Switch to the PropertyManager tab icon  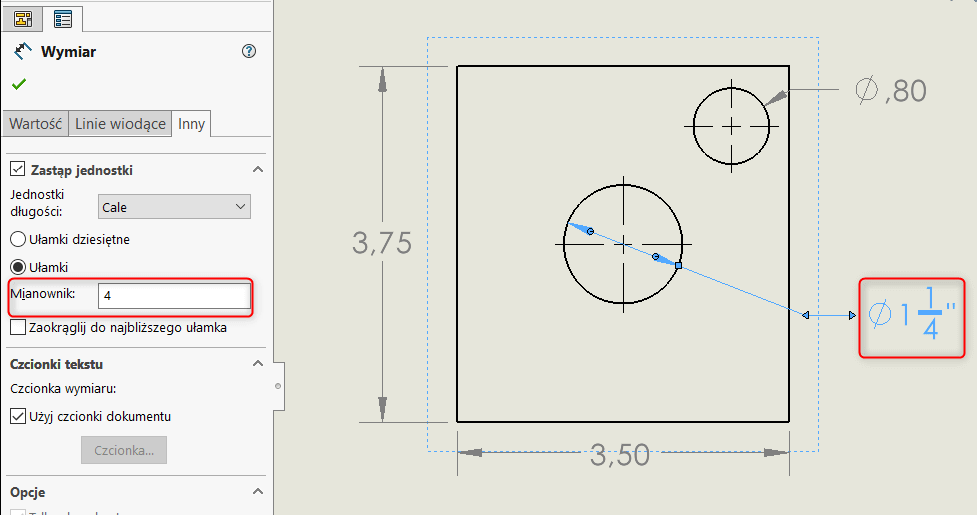tap(63, 19)
